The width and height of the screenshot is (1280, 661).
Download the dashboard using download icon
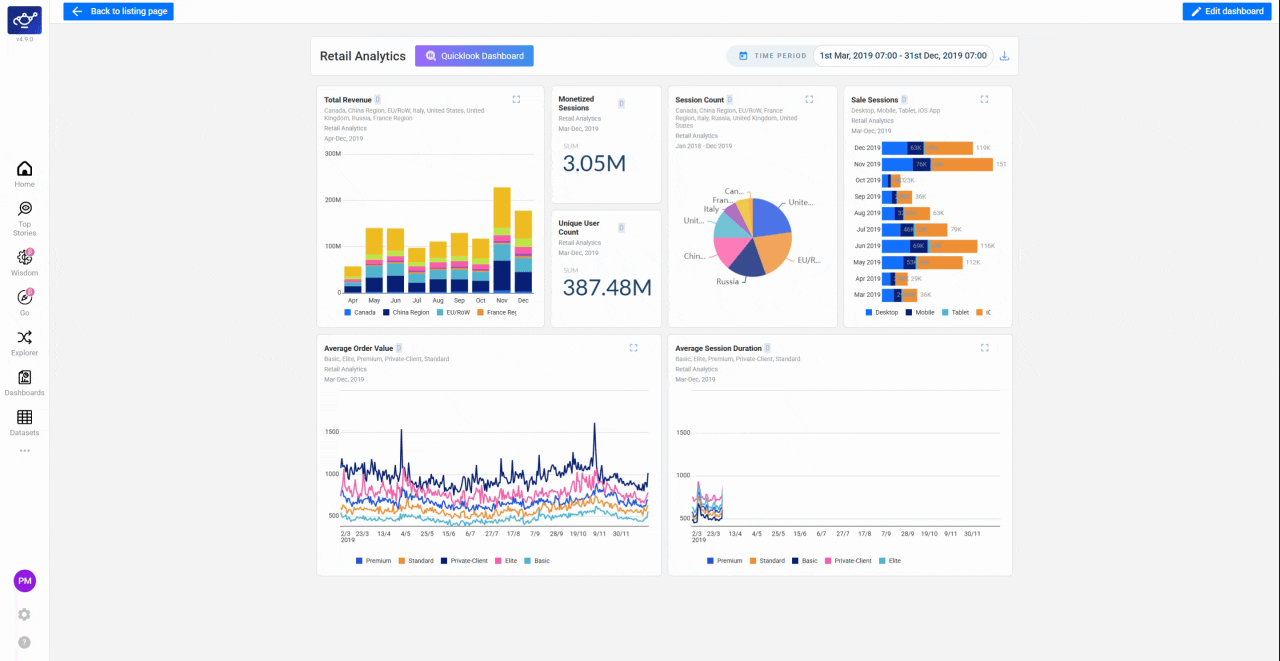point(1005,56)
